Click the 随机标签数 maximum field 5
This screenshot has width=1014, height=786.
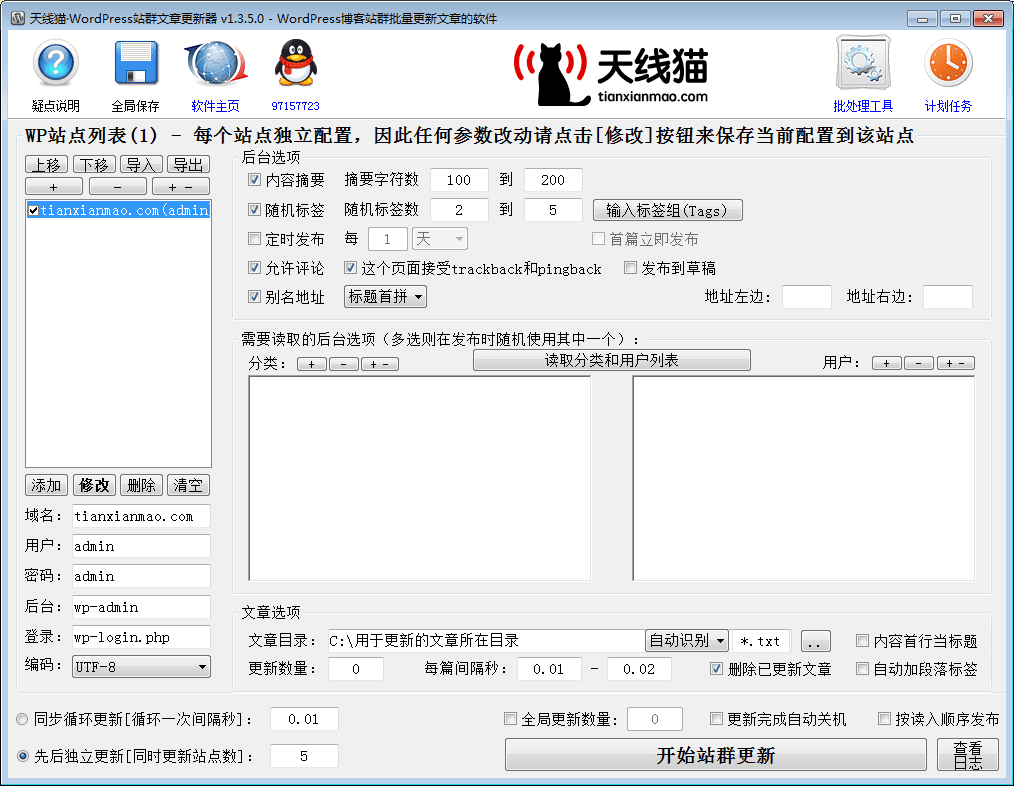click(553, 210)
